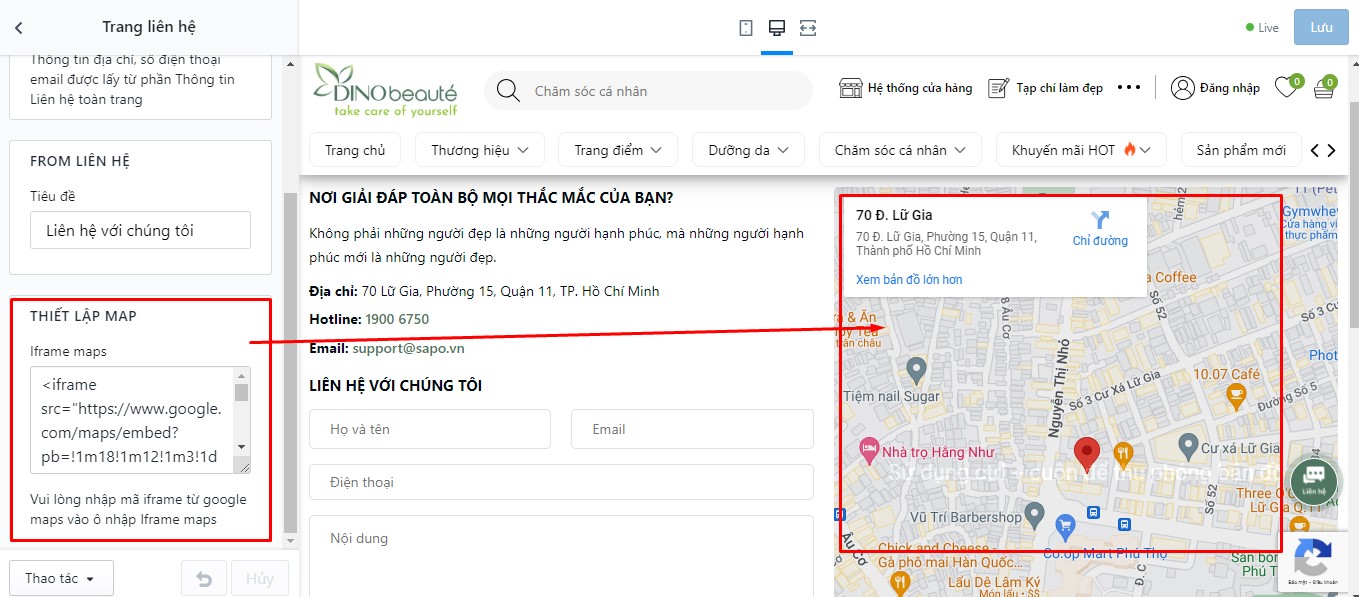Expand the Trang điểm menu

coord(618,150)
